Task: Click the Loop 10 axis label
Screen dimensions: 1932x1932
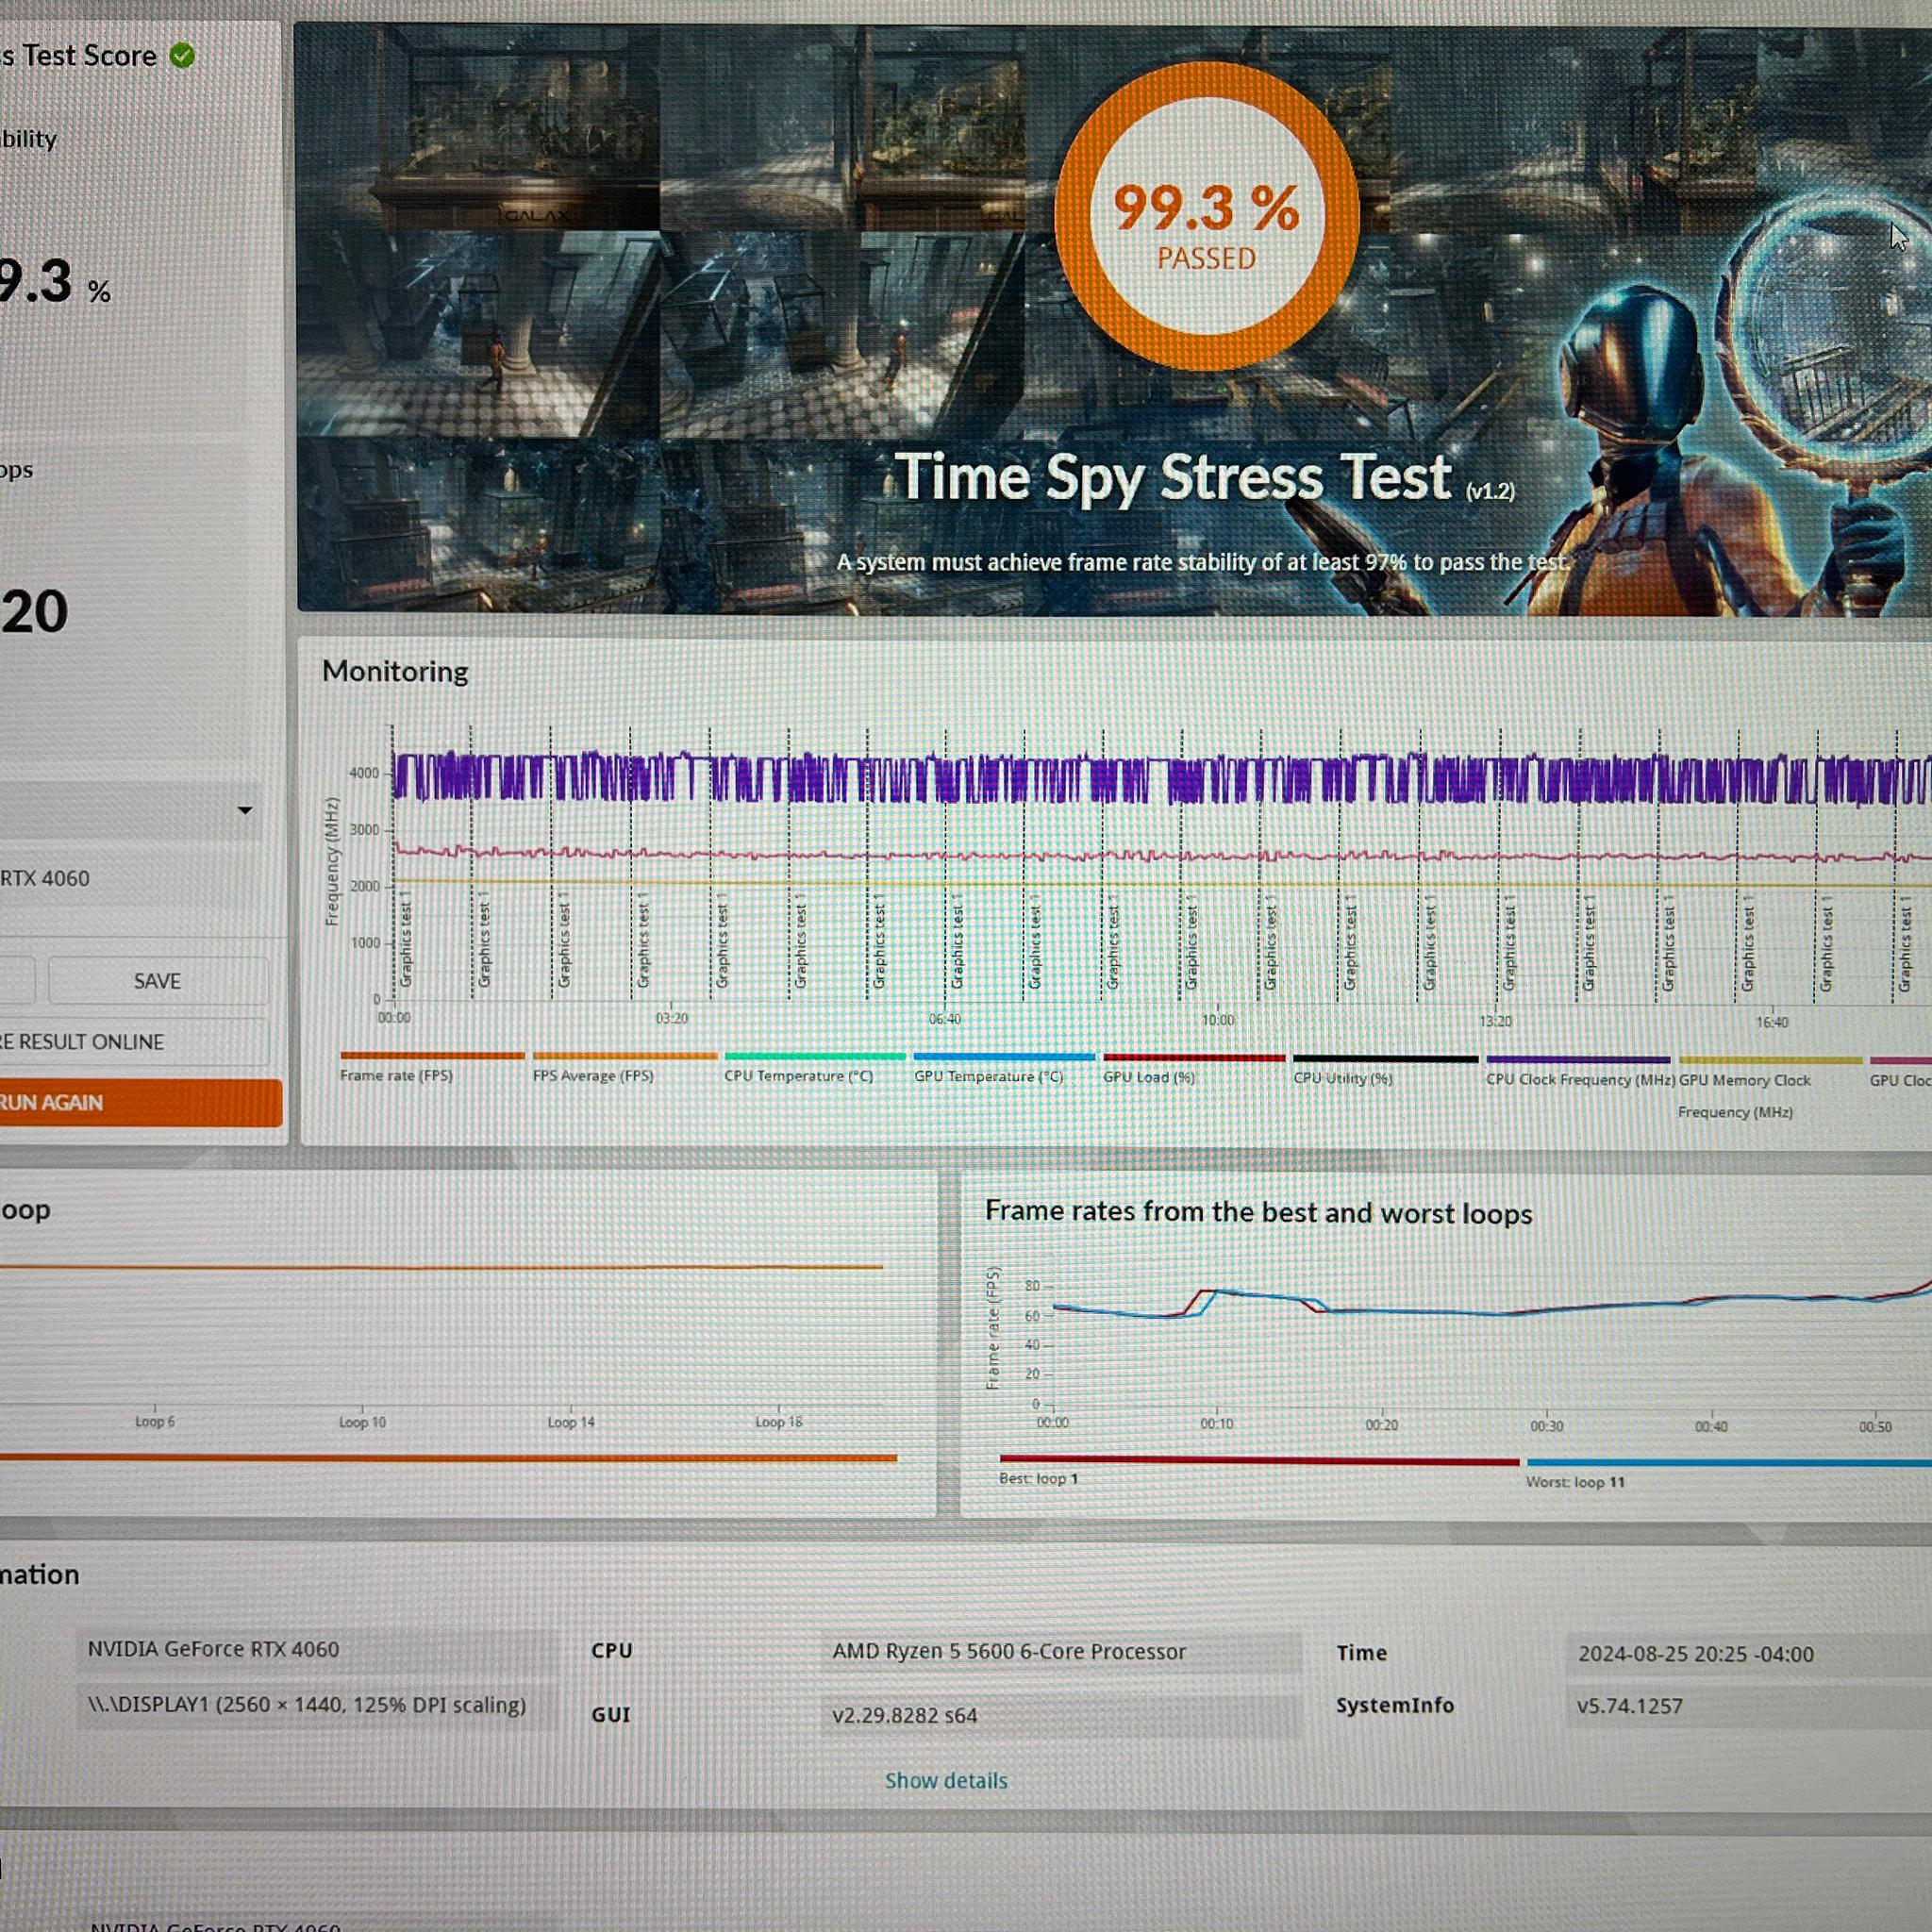Action: [x=362, y=1422]
